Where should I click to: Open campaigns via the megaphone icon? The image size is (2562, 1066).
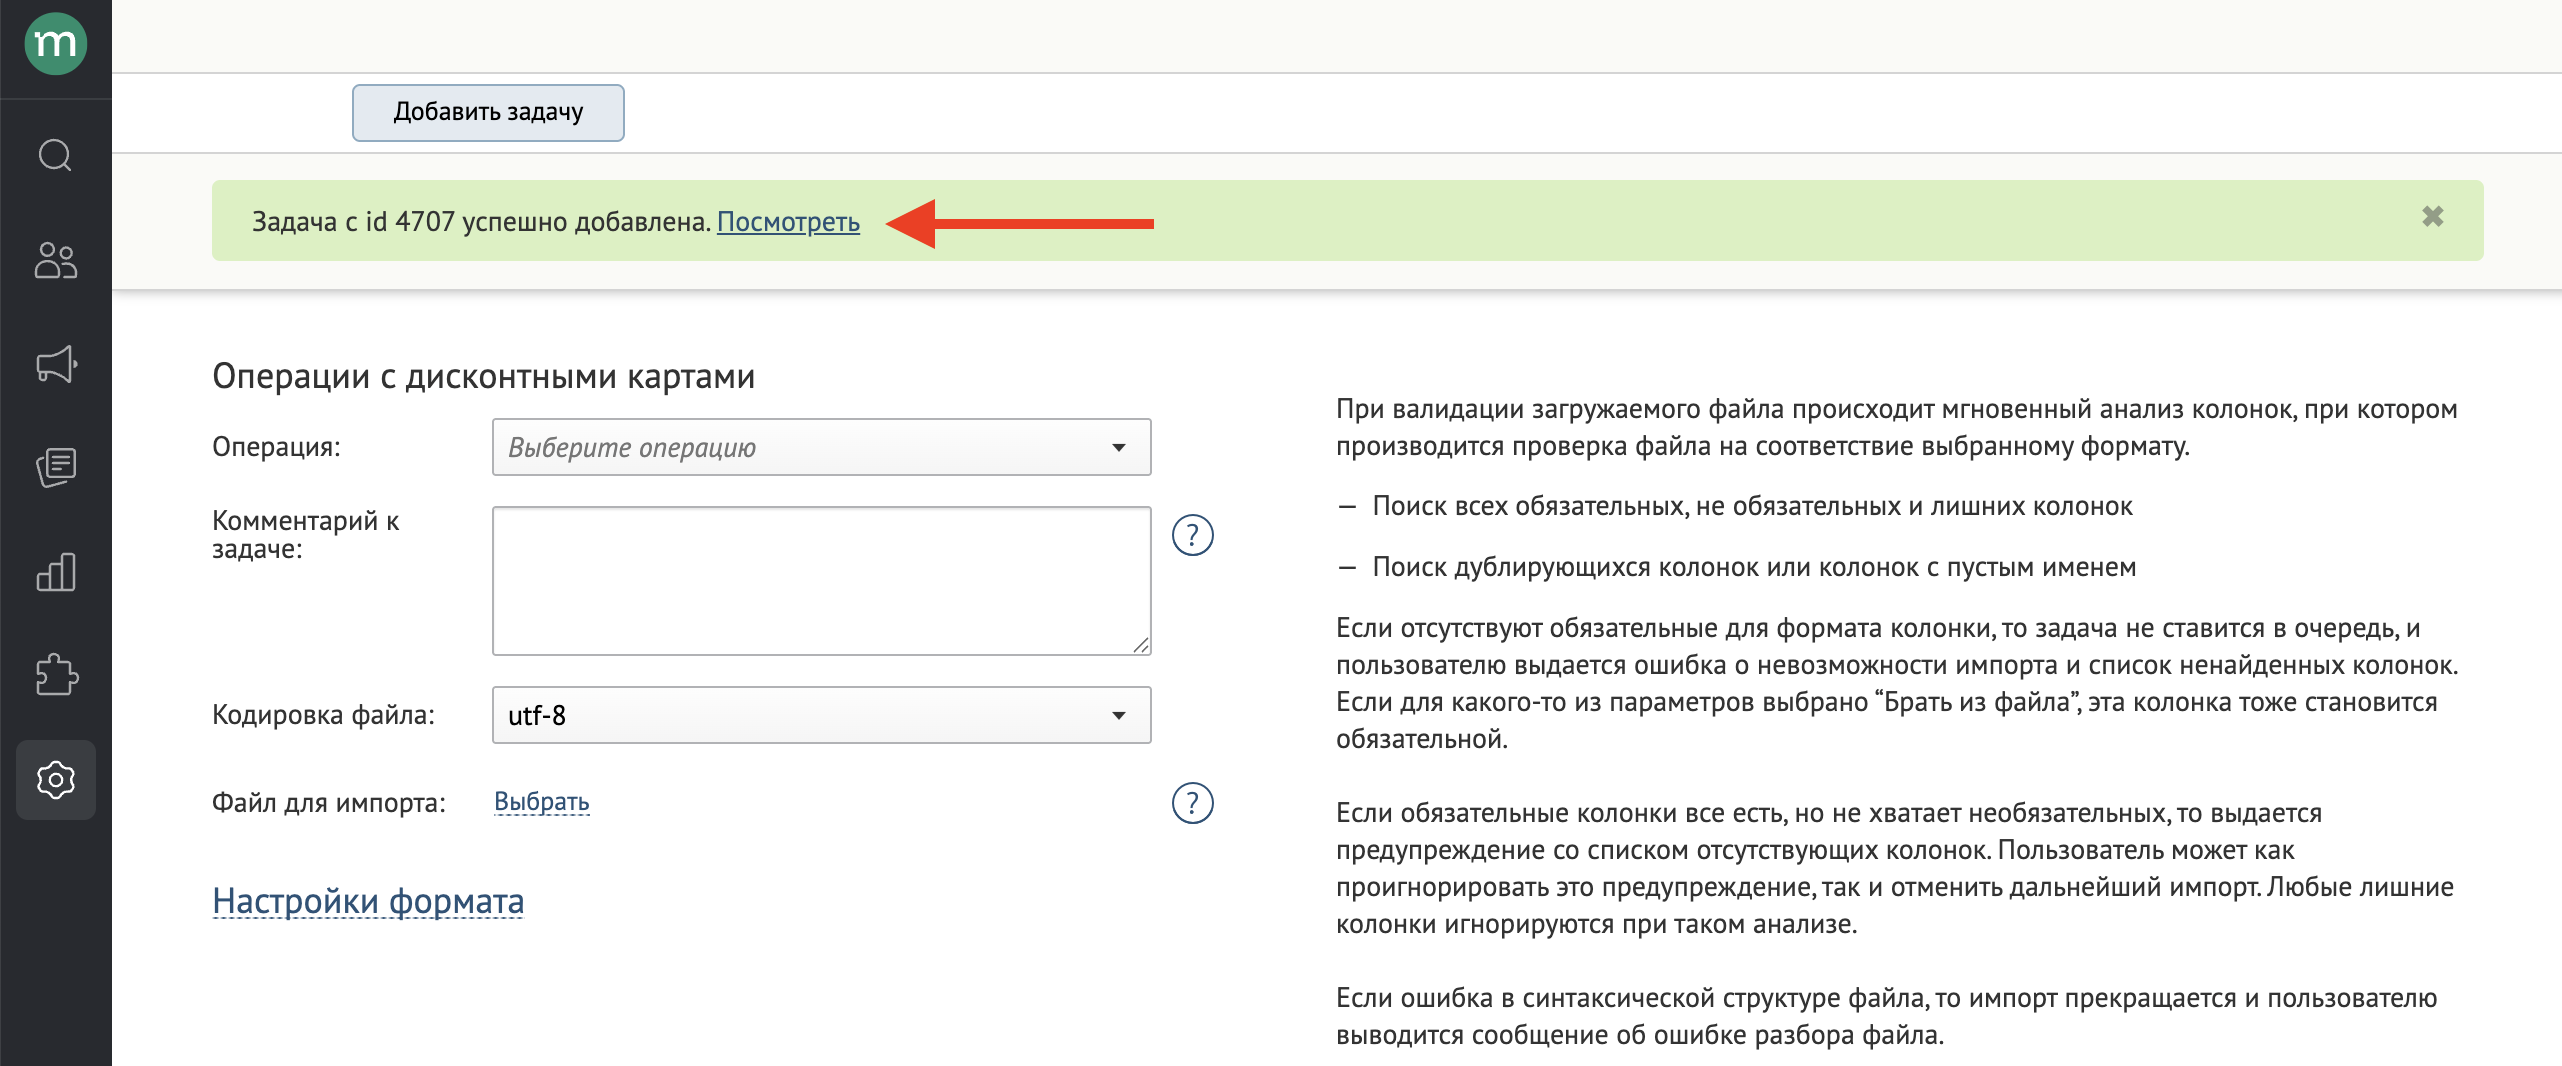click(55, 365)
